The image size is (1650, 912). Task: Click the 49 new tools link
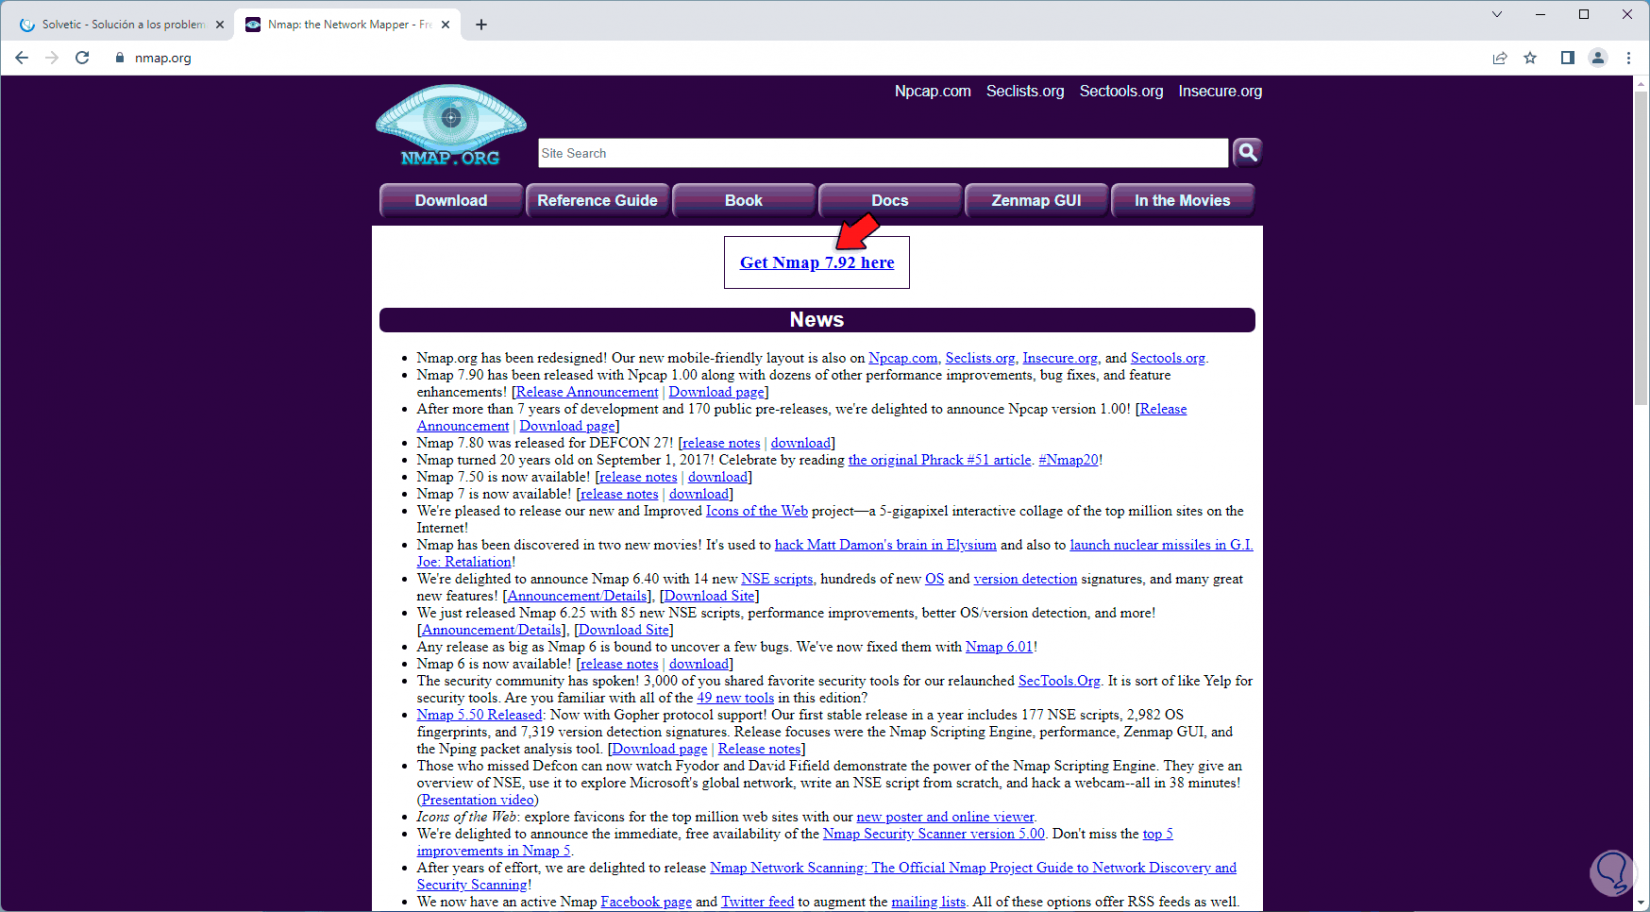click(735, 698)
